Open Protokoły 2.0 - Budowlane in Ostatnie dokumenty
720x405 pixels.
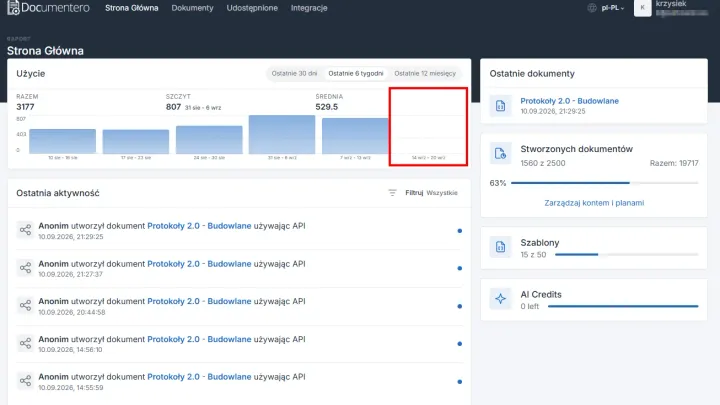click(569, 101)
